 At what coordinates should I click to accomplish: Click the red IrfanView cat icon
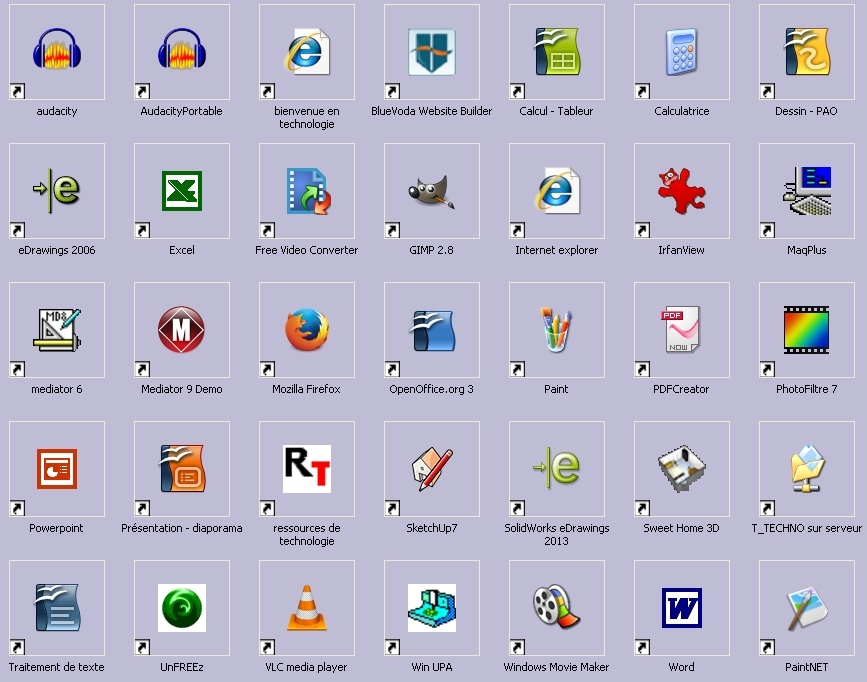(682, 191)
